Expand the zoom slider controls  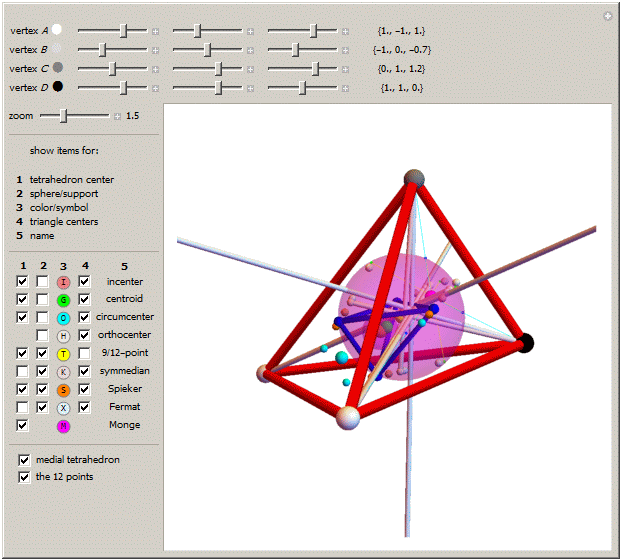[x=117, y=116]
